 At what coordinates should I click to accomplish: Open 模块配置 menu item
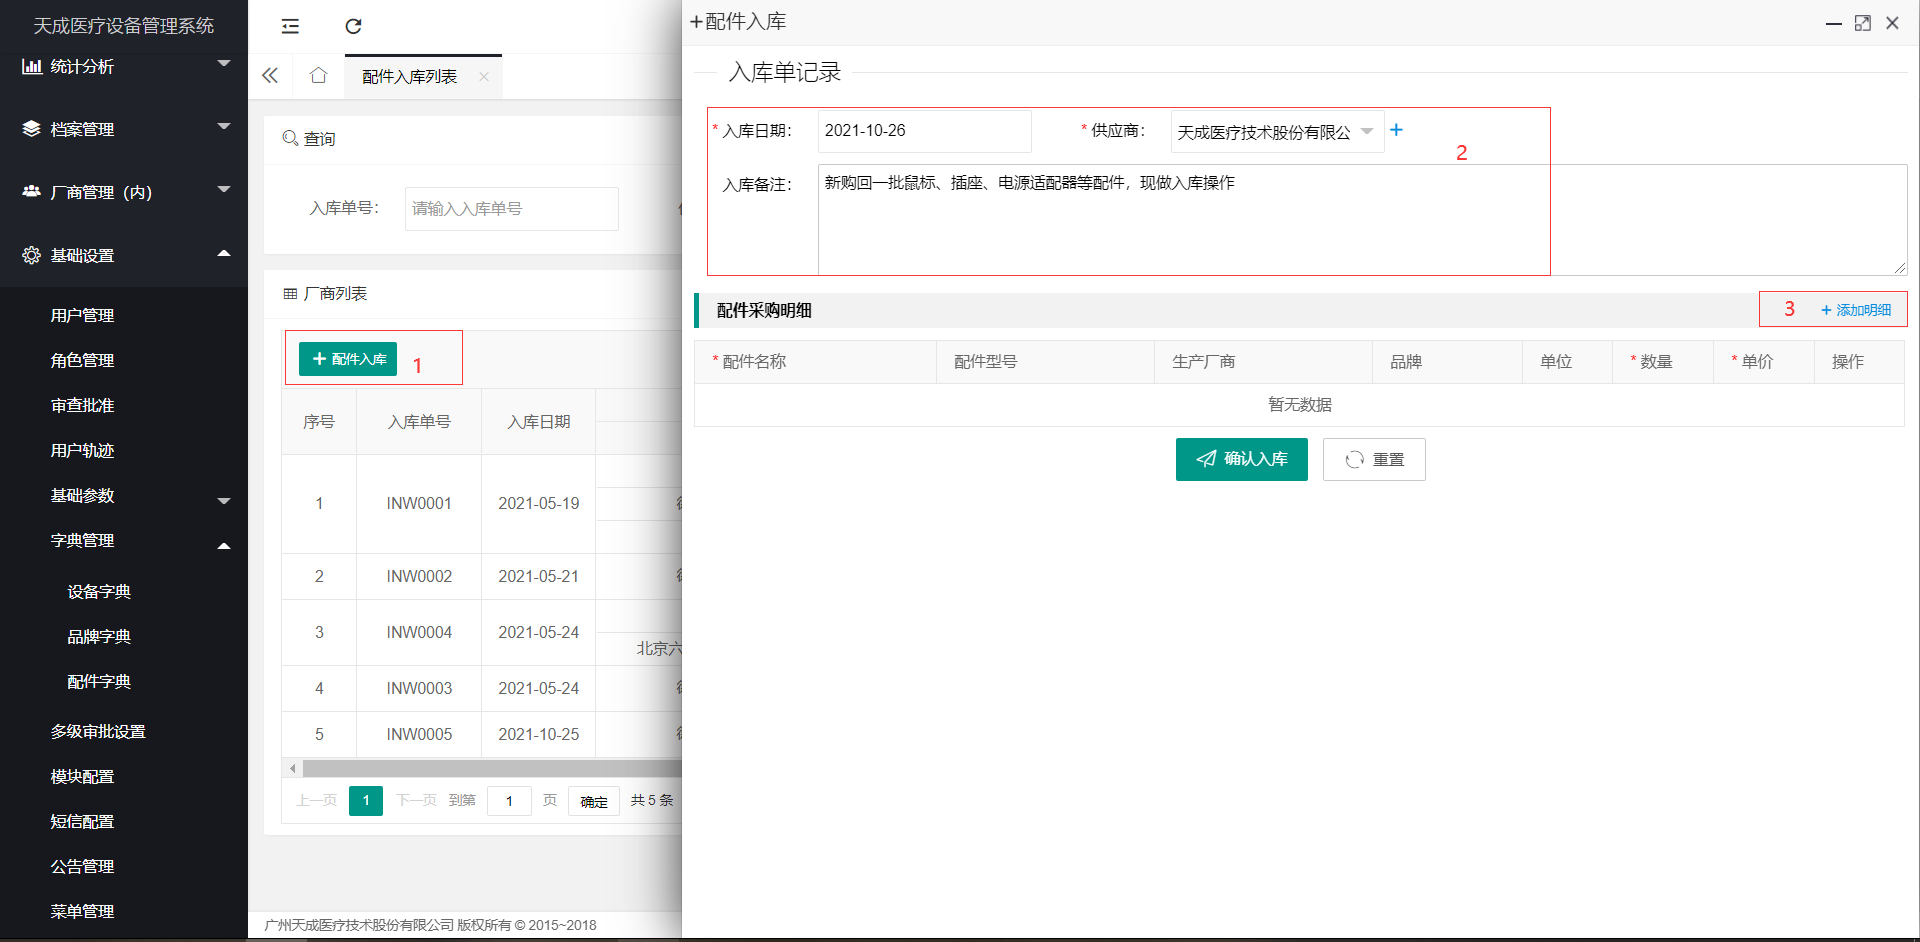83,776
